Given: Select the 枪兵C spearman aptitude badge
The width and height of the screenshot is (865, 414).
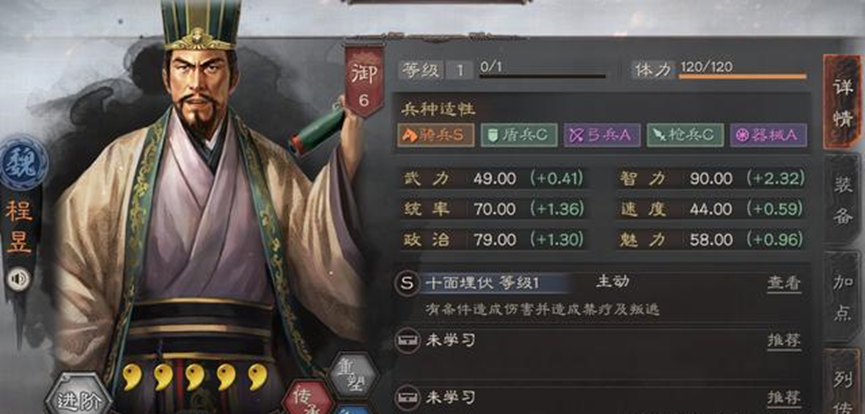Looking at the screenshot, I should (x=685, y=135).
